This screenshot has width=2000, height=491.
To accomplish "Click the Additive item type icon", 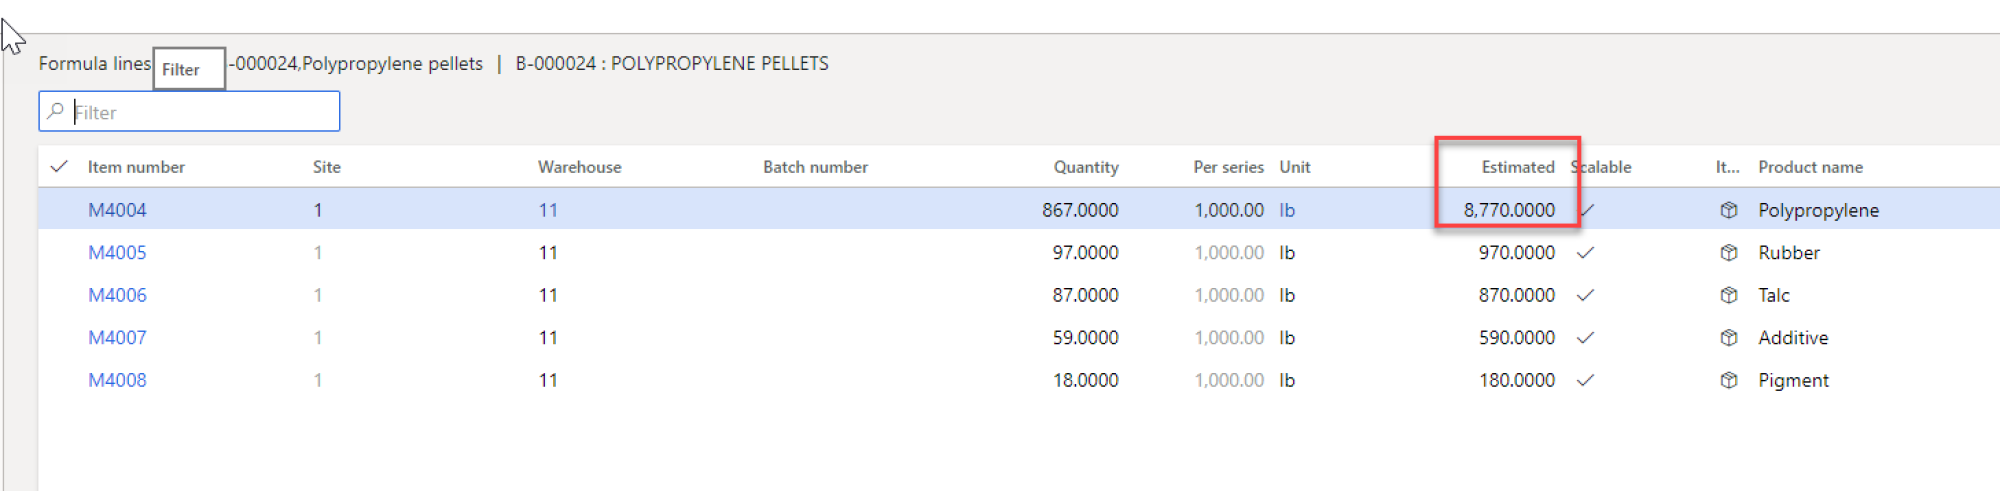I will point(1728,338).
